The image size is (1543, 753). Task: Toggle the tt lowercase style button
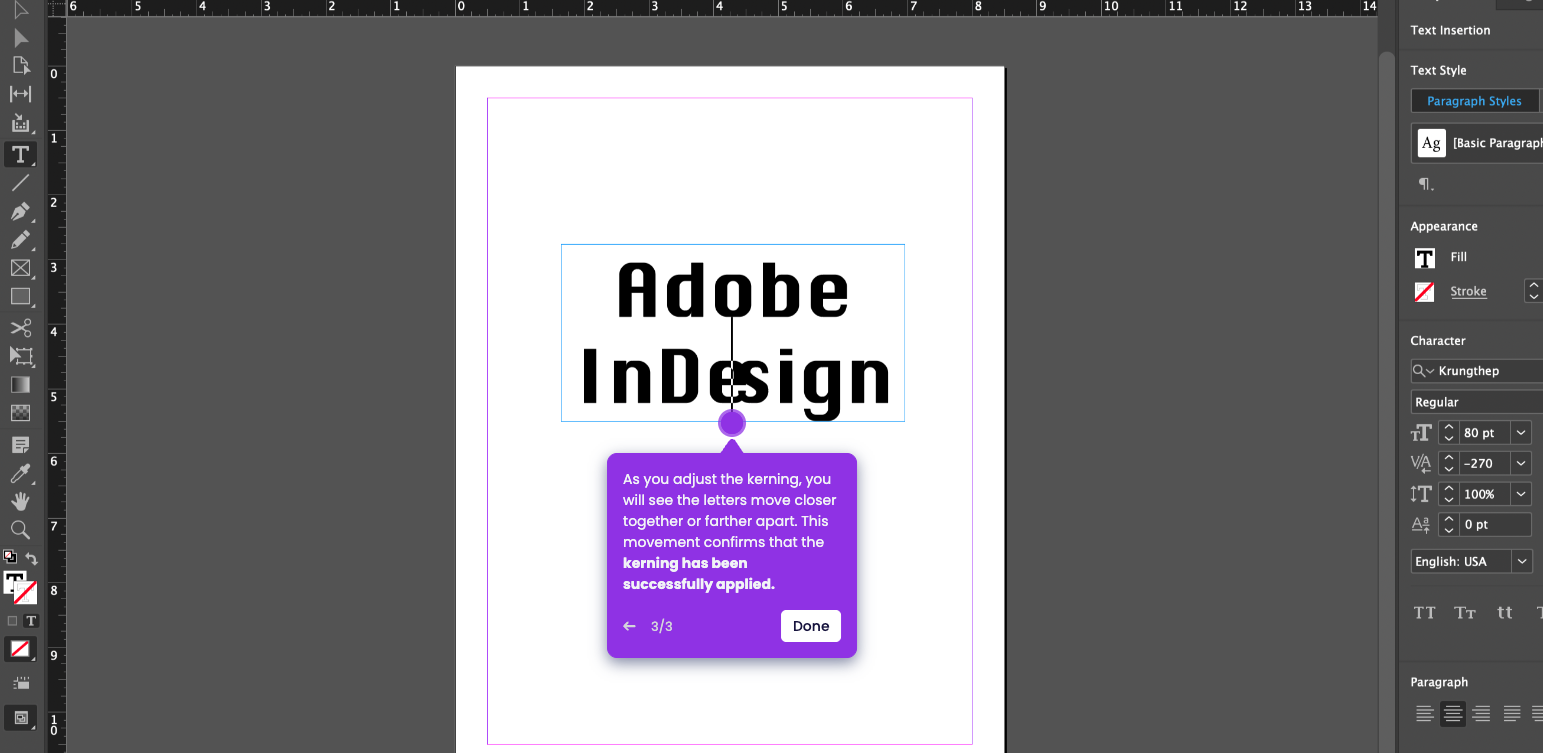(x=1505, y=613)
